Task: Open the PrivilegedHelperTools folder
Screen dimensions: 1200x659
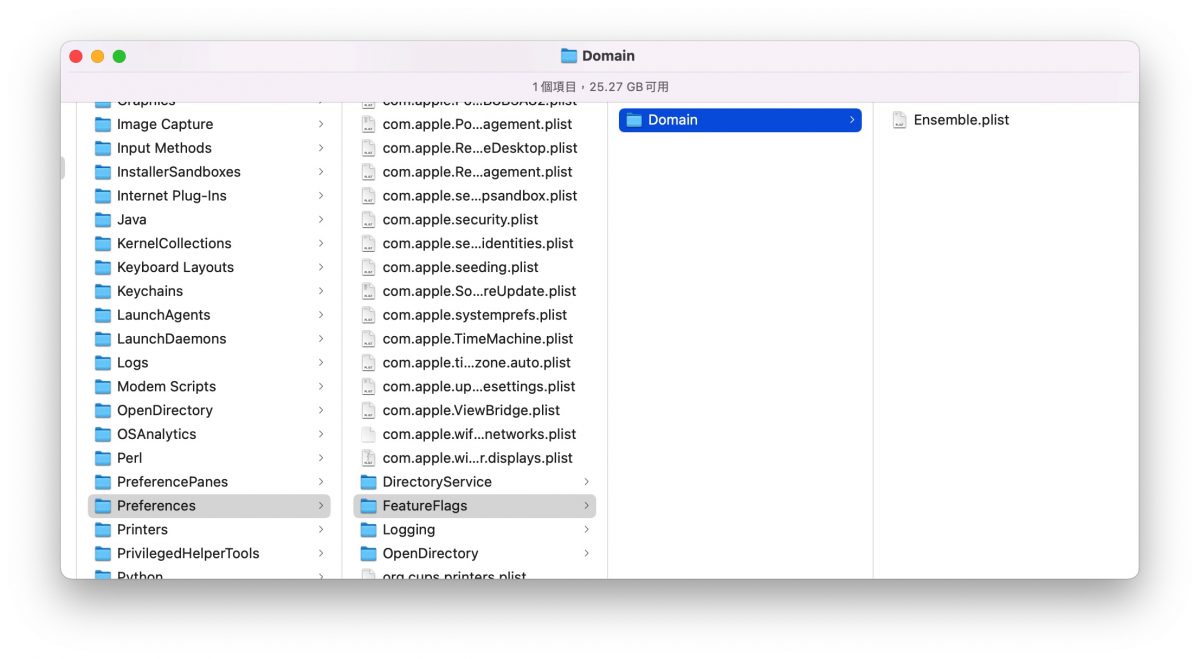Action: 209,553
